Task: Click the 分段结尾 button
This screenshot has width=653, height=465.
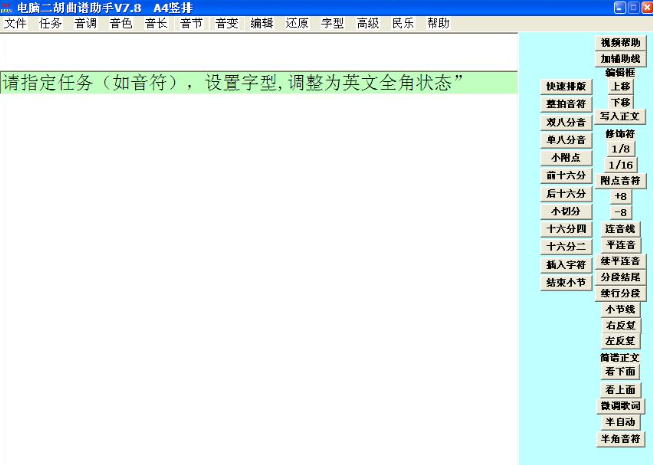Action: [621, 277]
